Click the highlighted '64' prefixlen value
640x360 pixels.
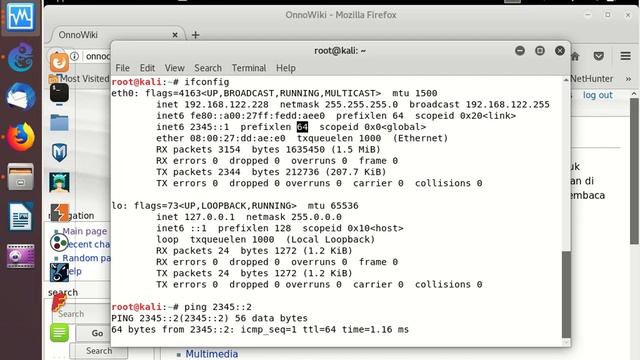302,127
